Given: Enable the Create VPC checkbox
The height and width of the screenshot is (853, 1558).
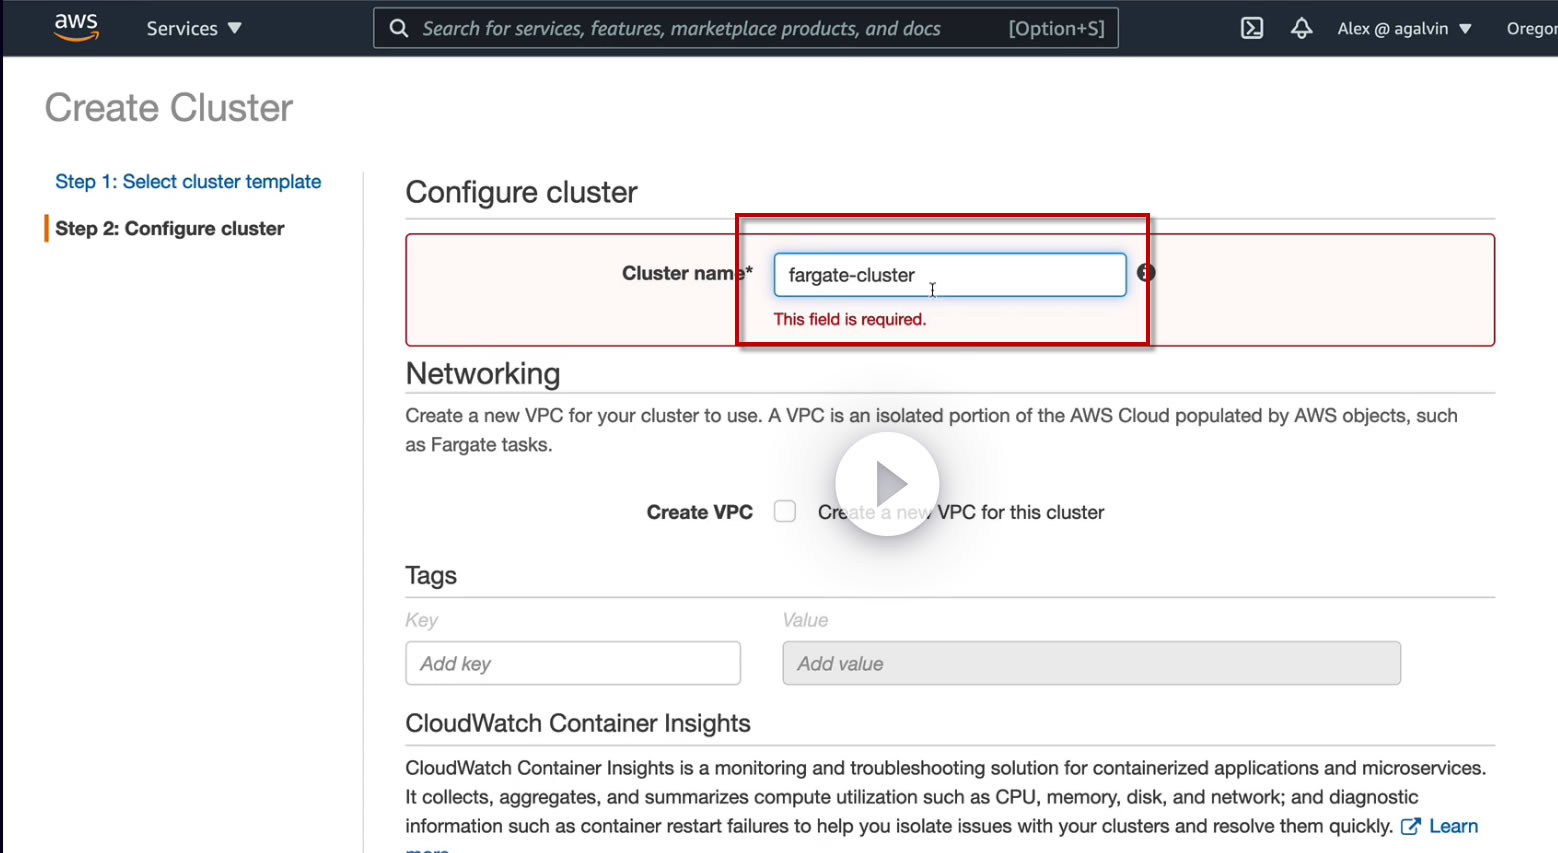Looking at the screenshot, I should coord(785,512).
